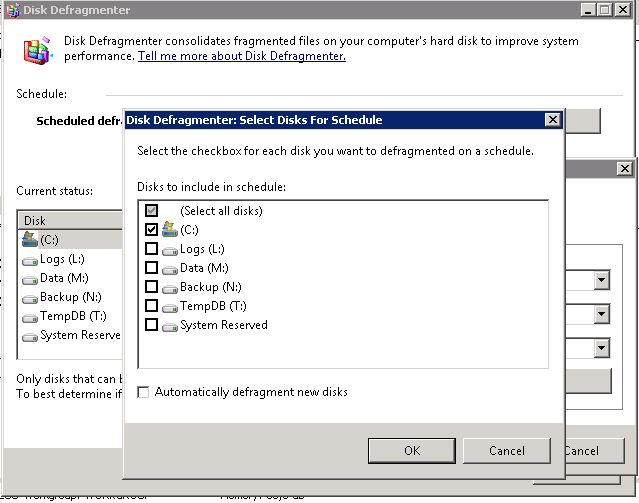Enable the Backup (N:) checkbox
This screenshot has width=639, height=503.
(x=151, y=287)
